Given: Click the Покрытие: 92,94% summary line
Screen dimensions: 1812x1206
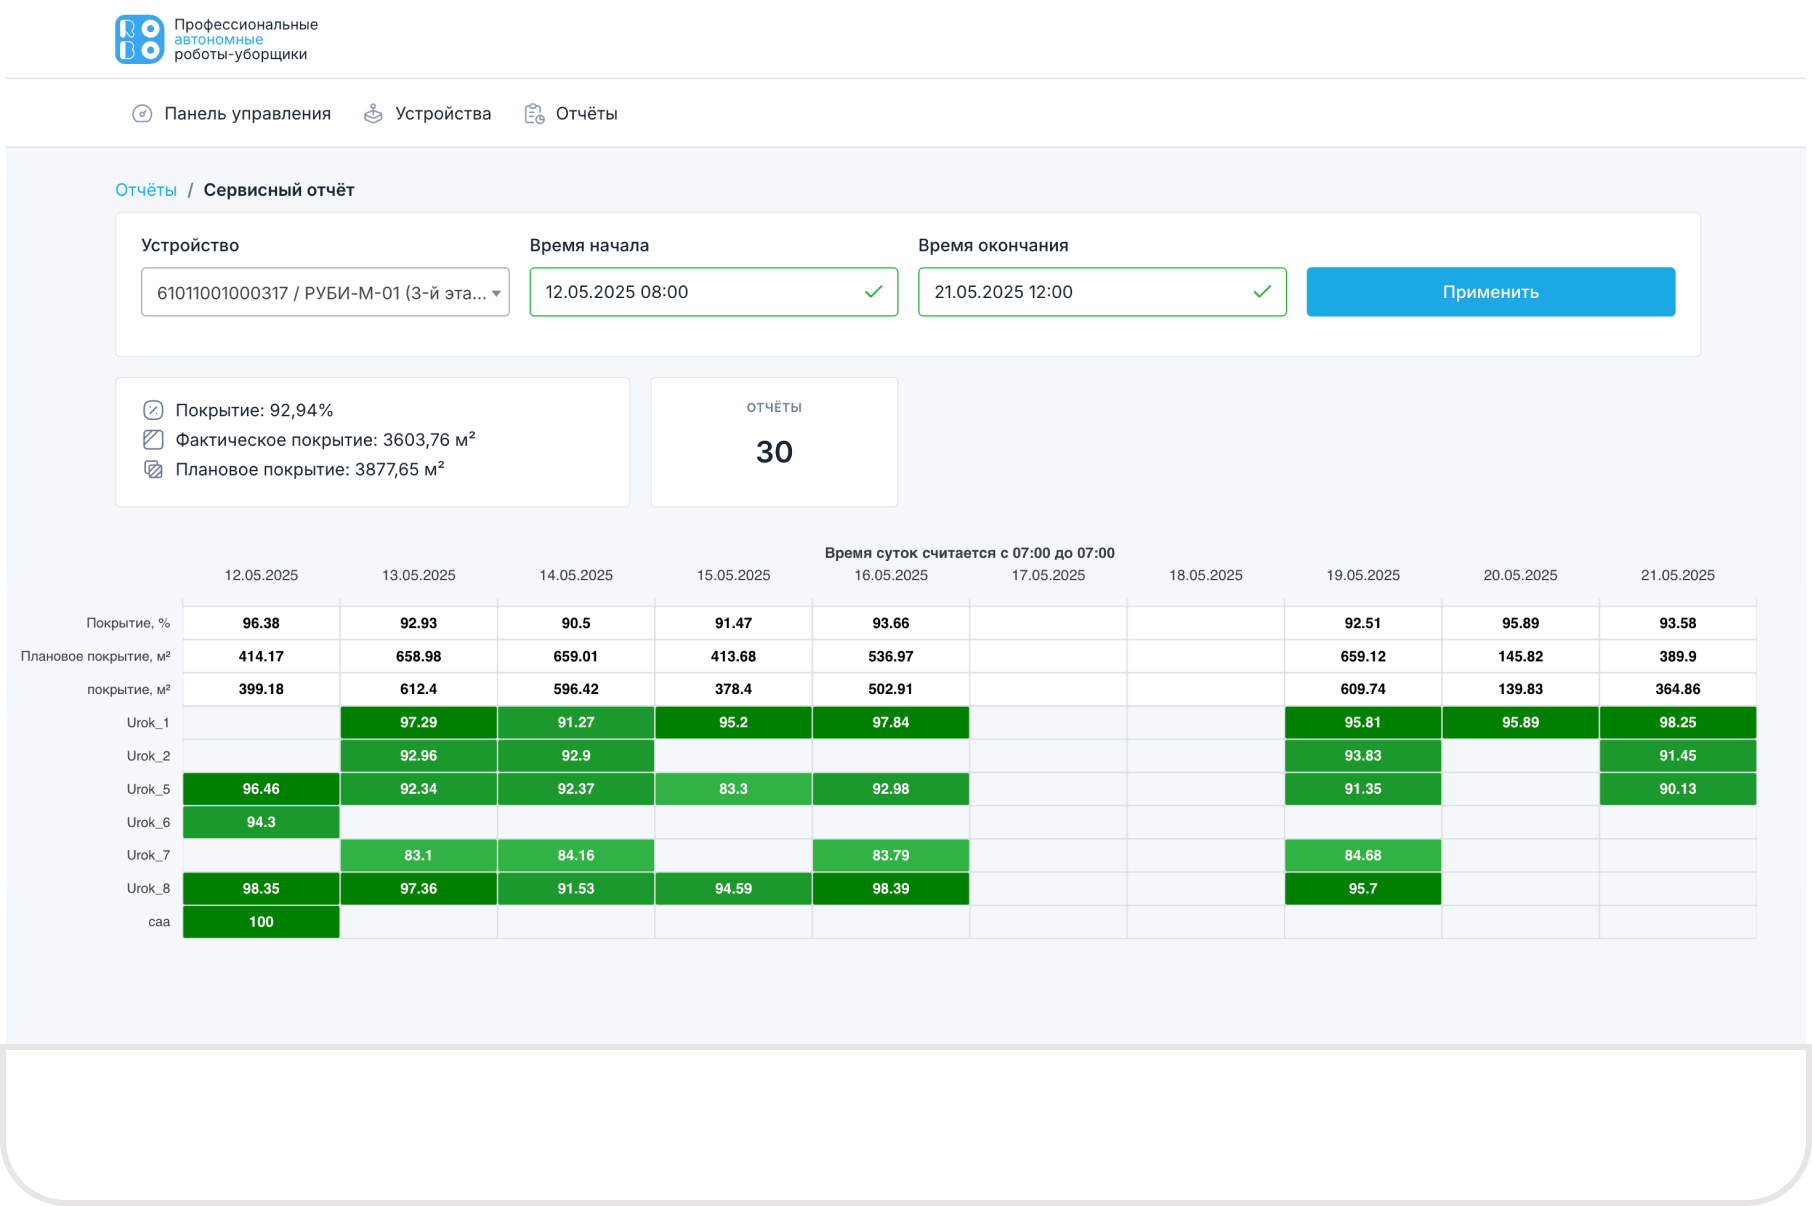Looking at the screenshot, I should point(254,410).
